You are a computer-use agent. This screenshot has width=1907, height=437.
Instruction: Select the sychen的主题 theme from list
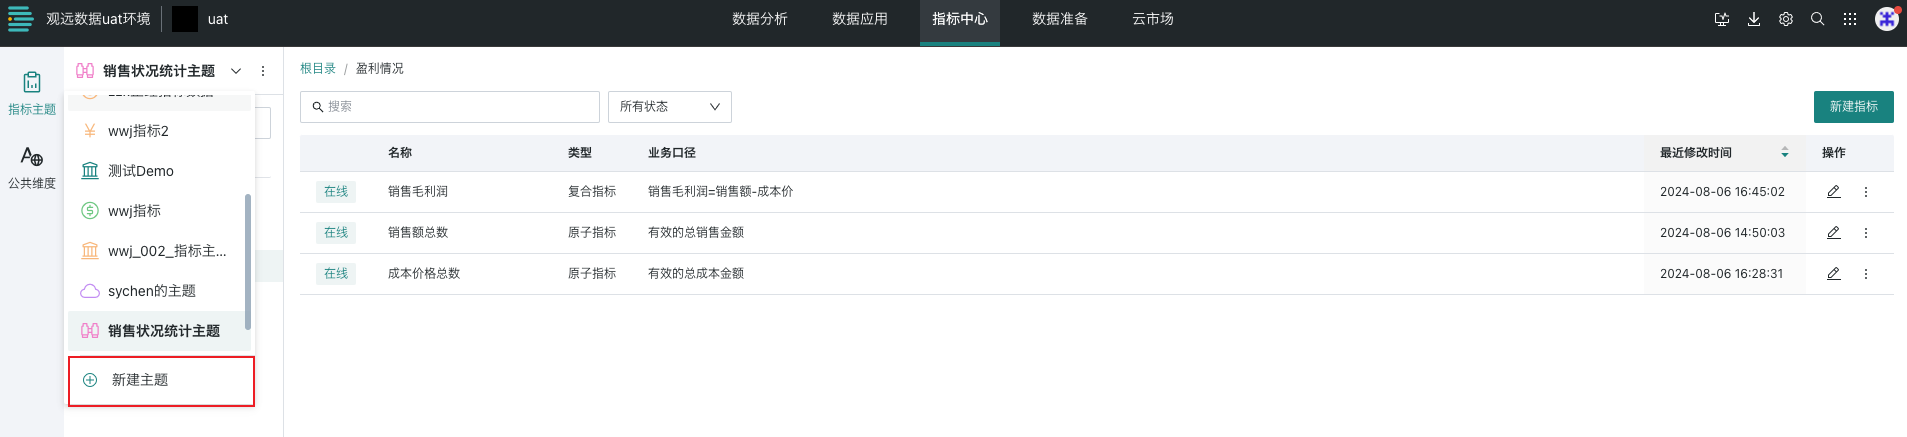(152, 291)
